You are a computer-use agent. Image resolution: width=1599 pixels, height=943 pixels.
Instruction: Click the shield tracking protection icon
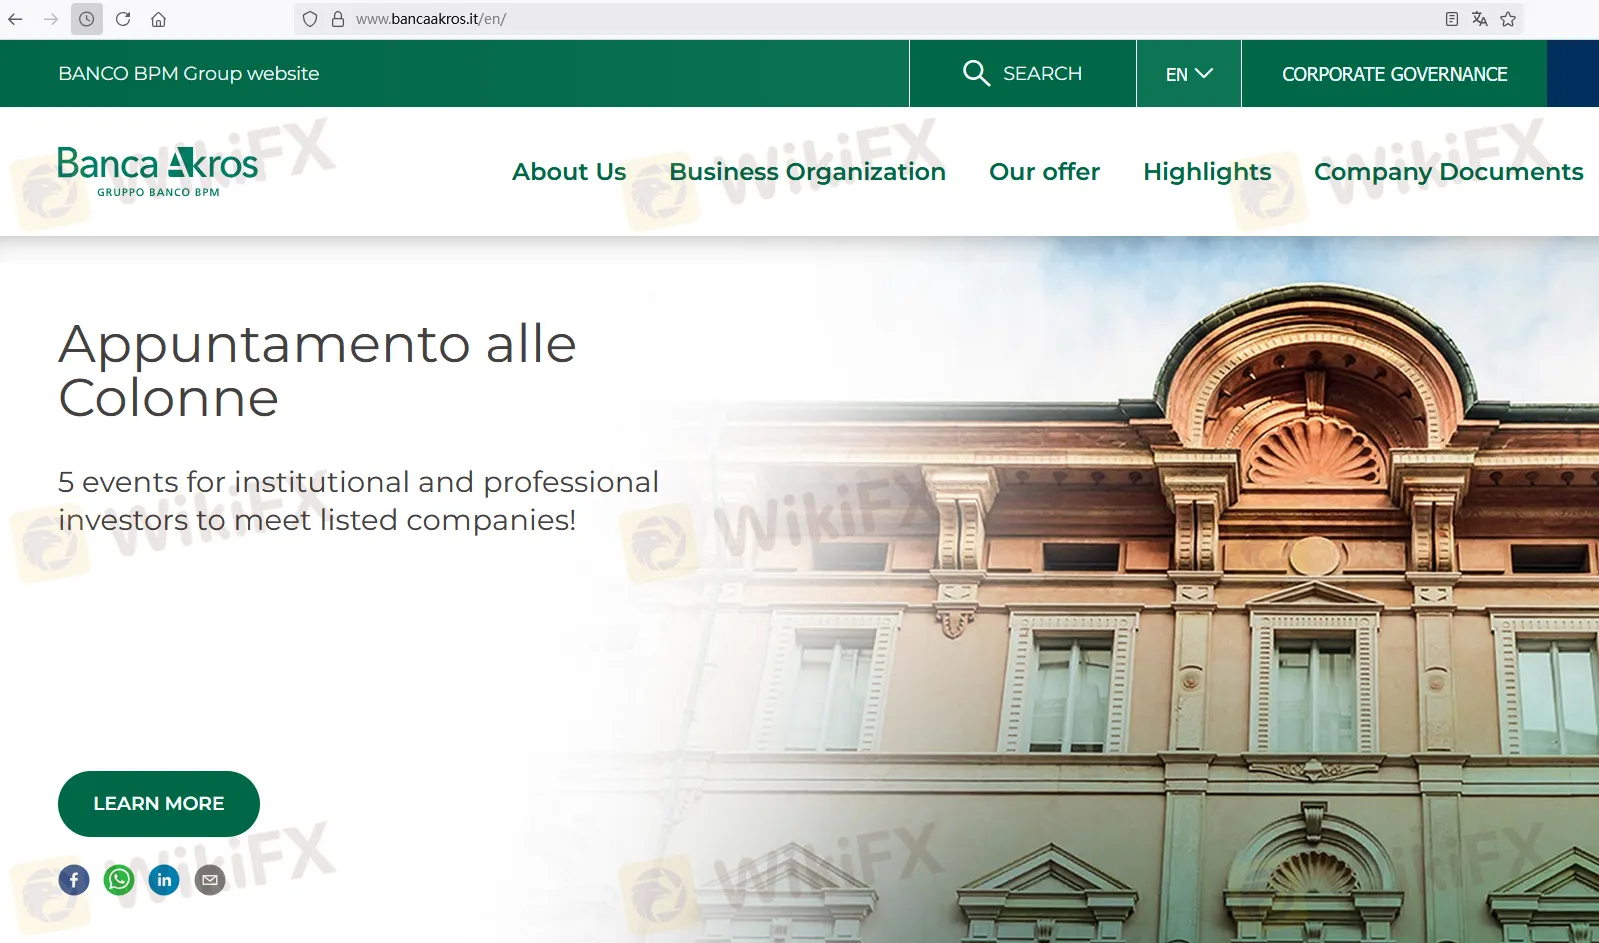(310, 19)
